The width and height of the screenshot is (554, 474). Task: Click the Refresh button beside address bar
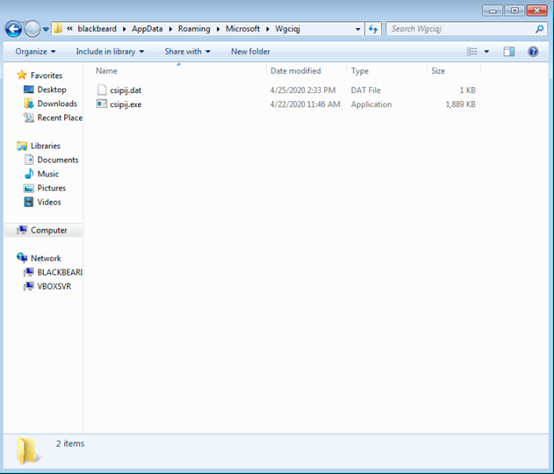click(x=373, y=29)
